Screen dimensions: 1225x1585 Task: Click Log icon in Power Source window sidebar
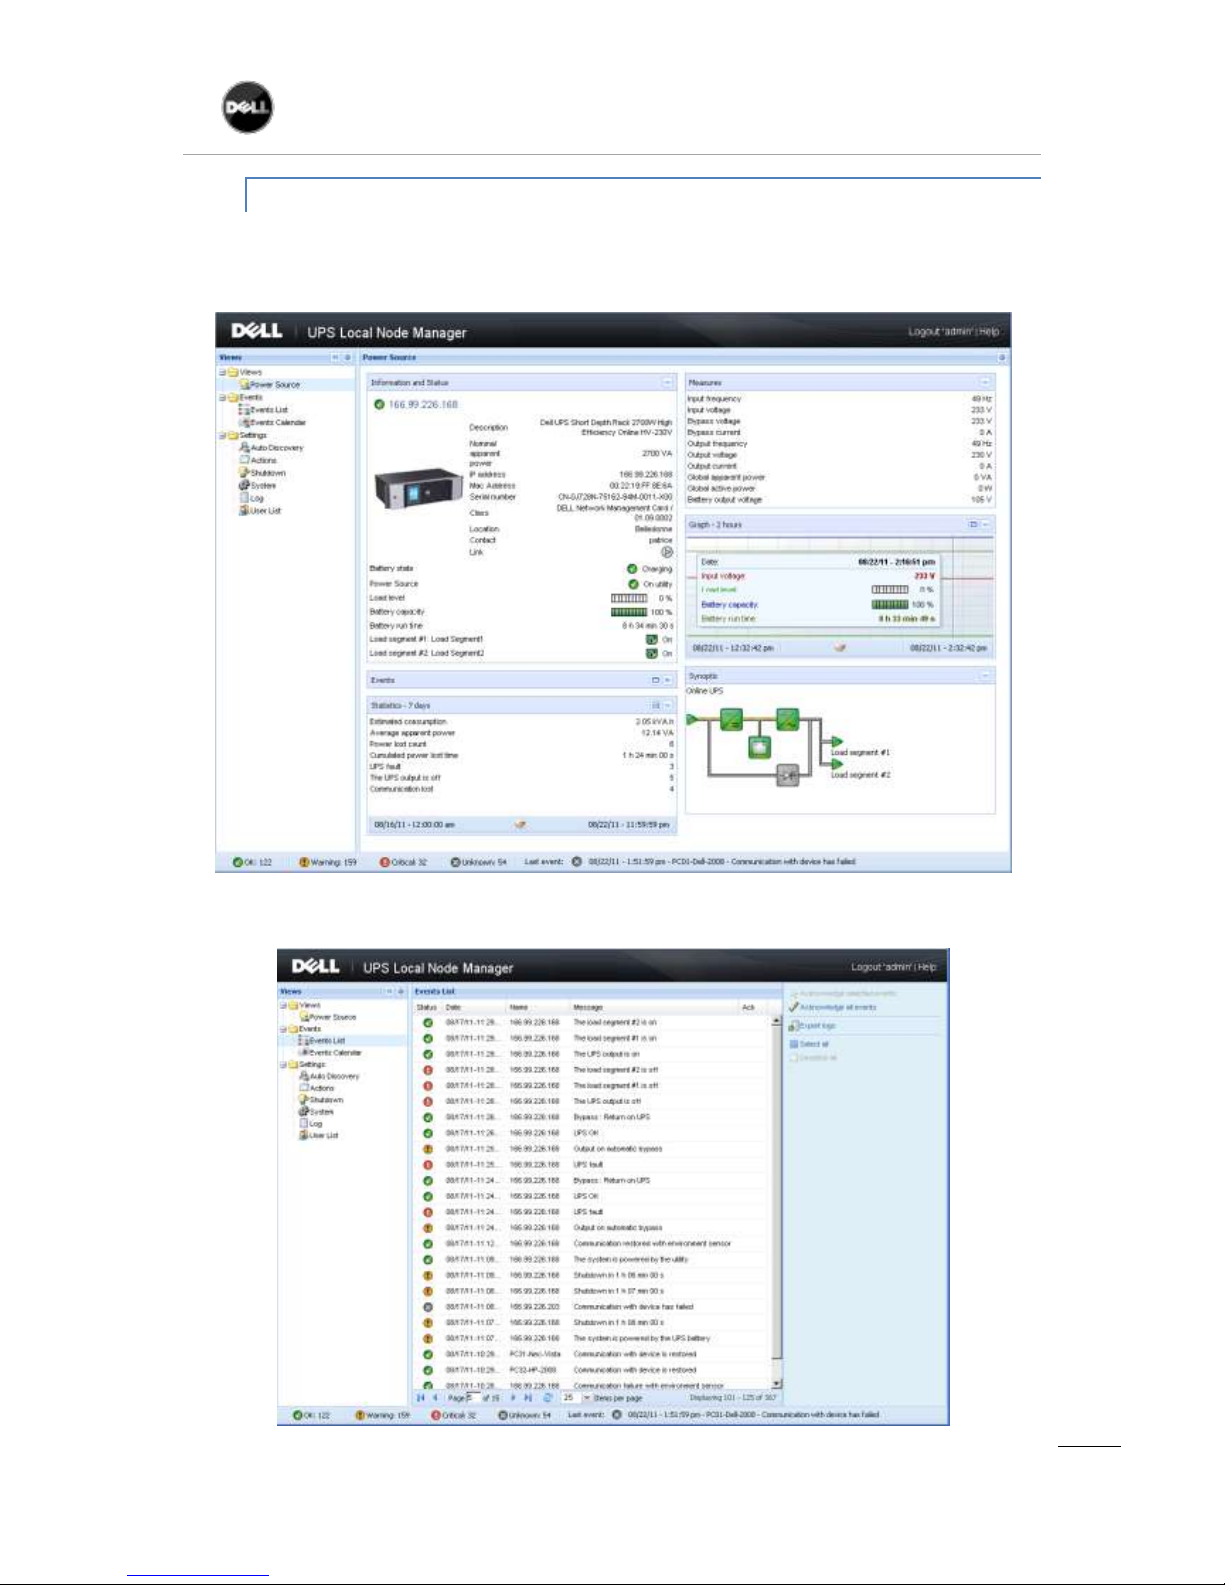coord(244,497)
